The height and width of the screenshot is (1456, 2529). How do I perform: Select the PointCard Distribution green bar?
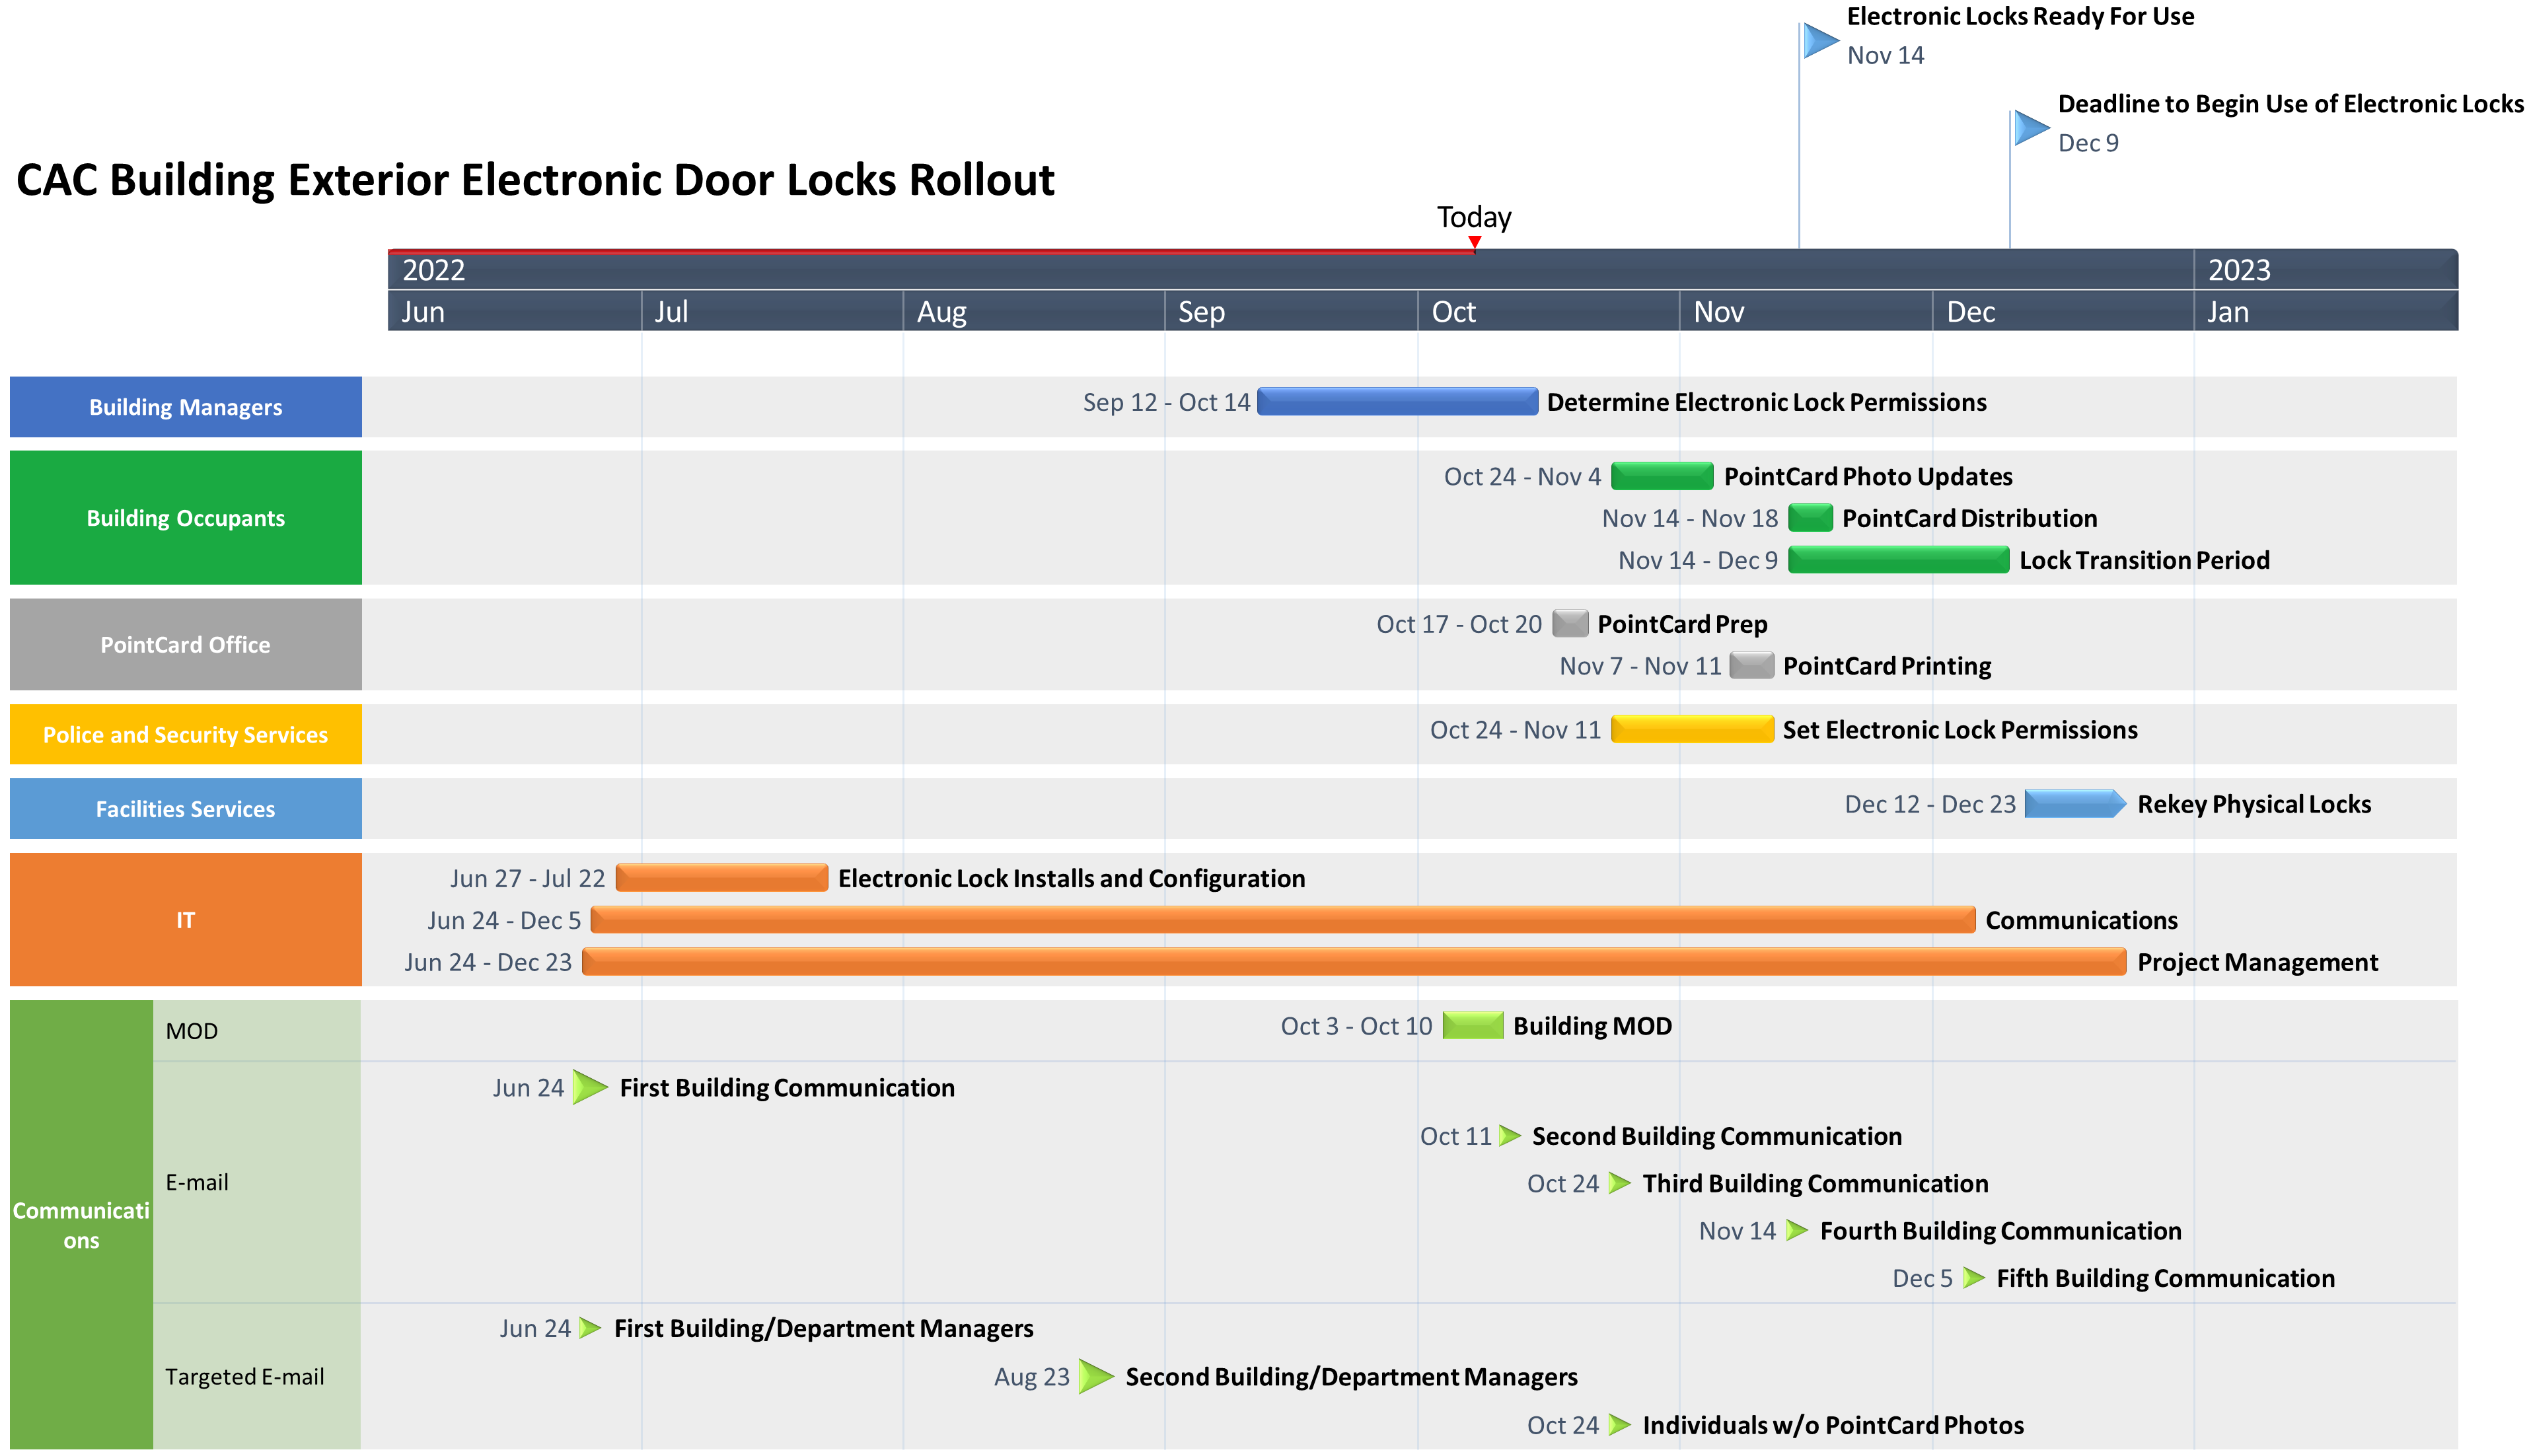coord(1810,518)
